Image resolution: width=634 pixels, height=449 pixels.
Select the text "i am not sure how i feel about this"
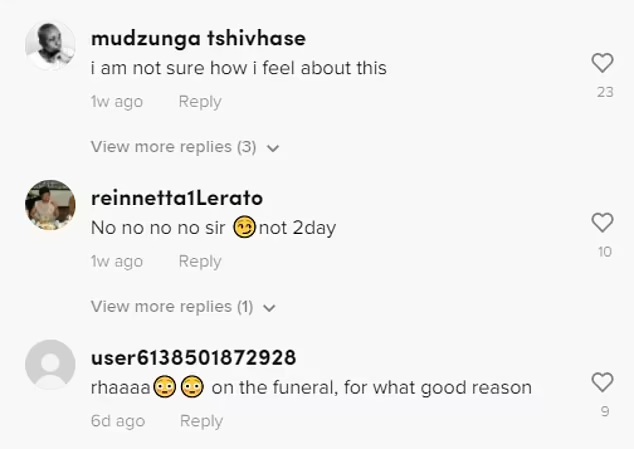click(238, 68)
